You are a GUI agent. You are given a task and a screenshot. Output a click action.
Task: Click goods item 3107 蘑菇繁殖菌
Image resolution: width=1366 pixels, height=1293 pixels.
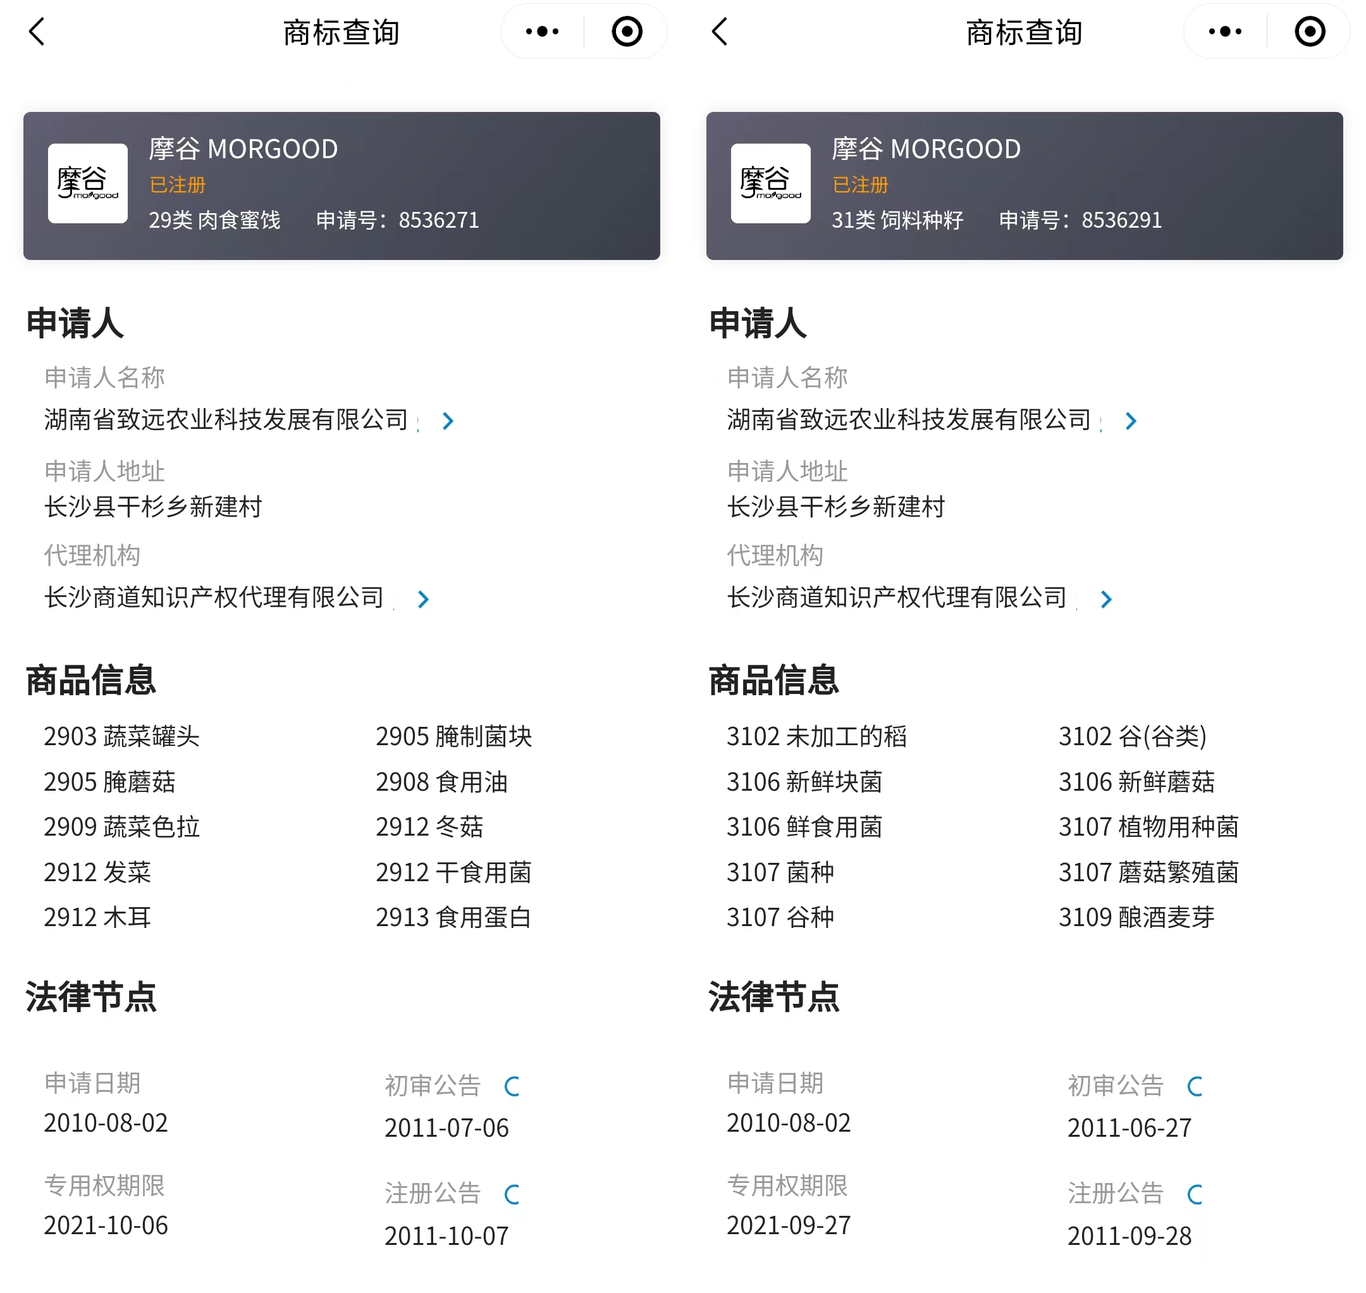[x=1149, y=873]
